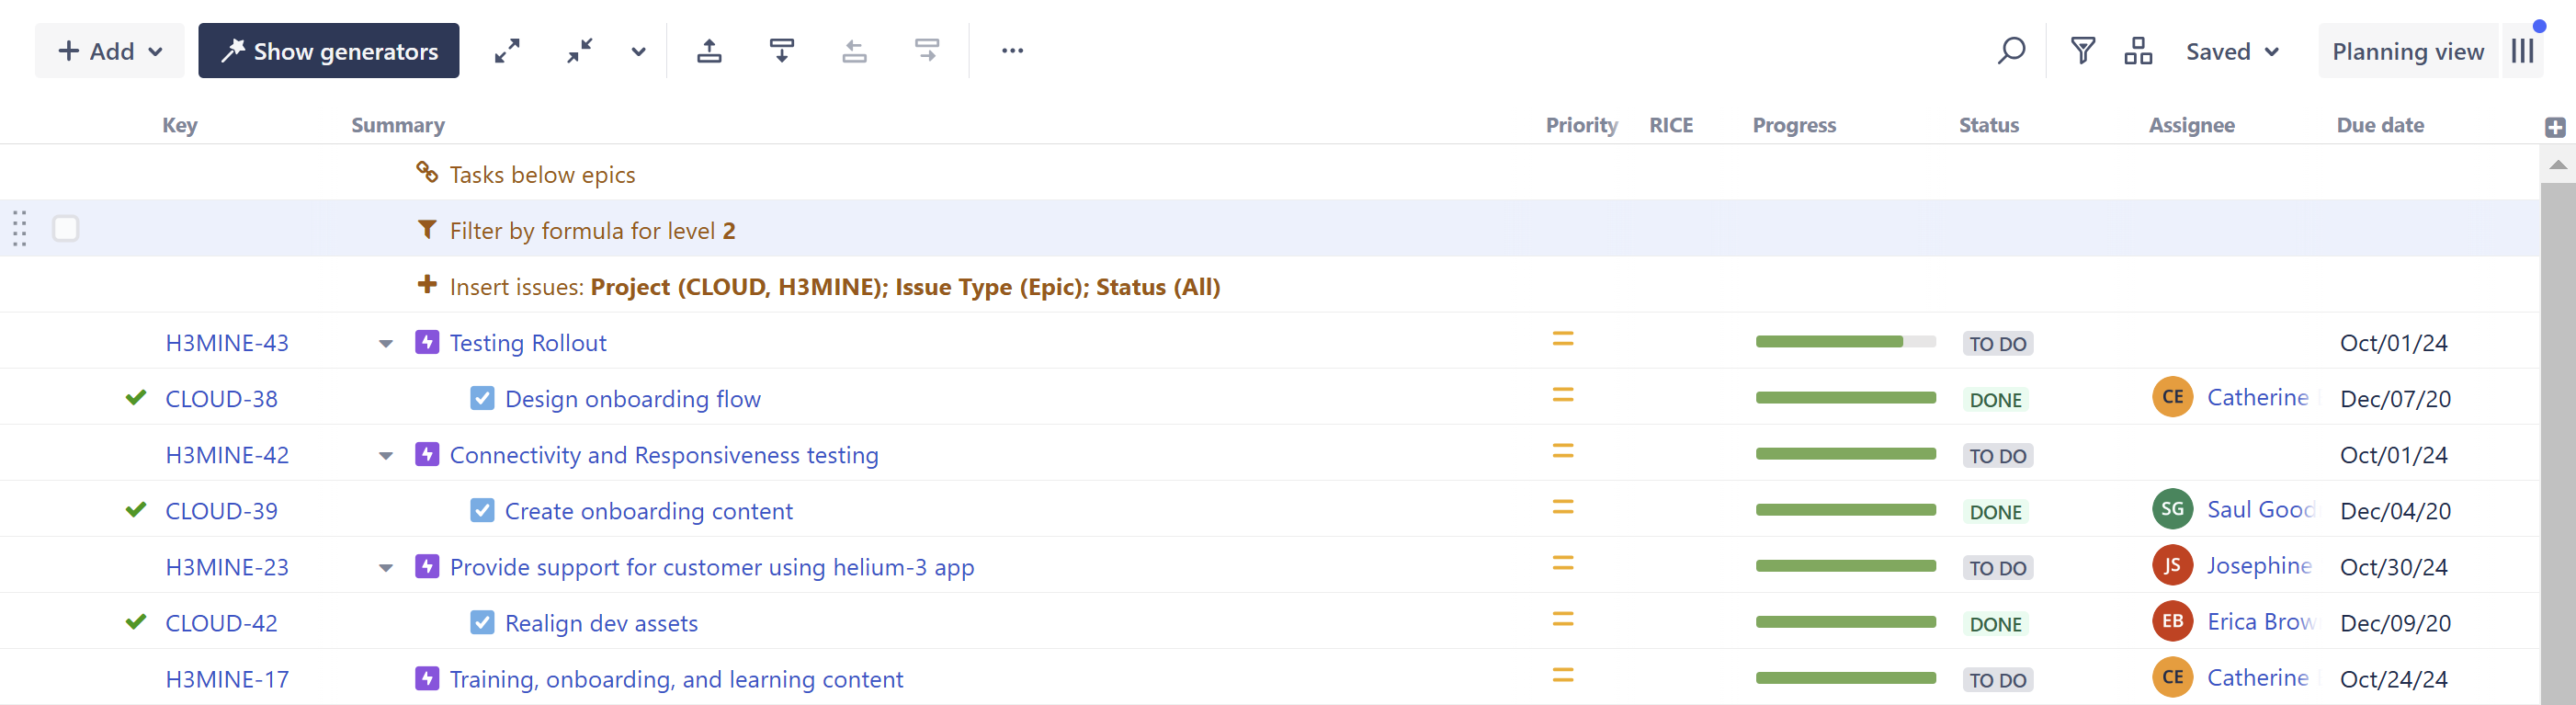
Task: Click the move item up icon
Action: pyautogui.click(x=709, y=51)
